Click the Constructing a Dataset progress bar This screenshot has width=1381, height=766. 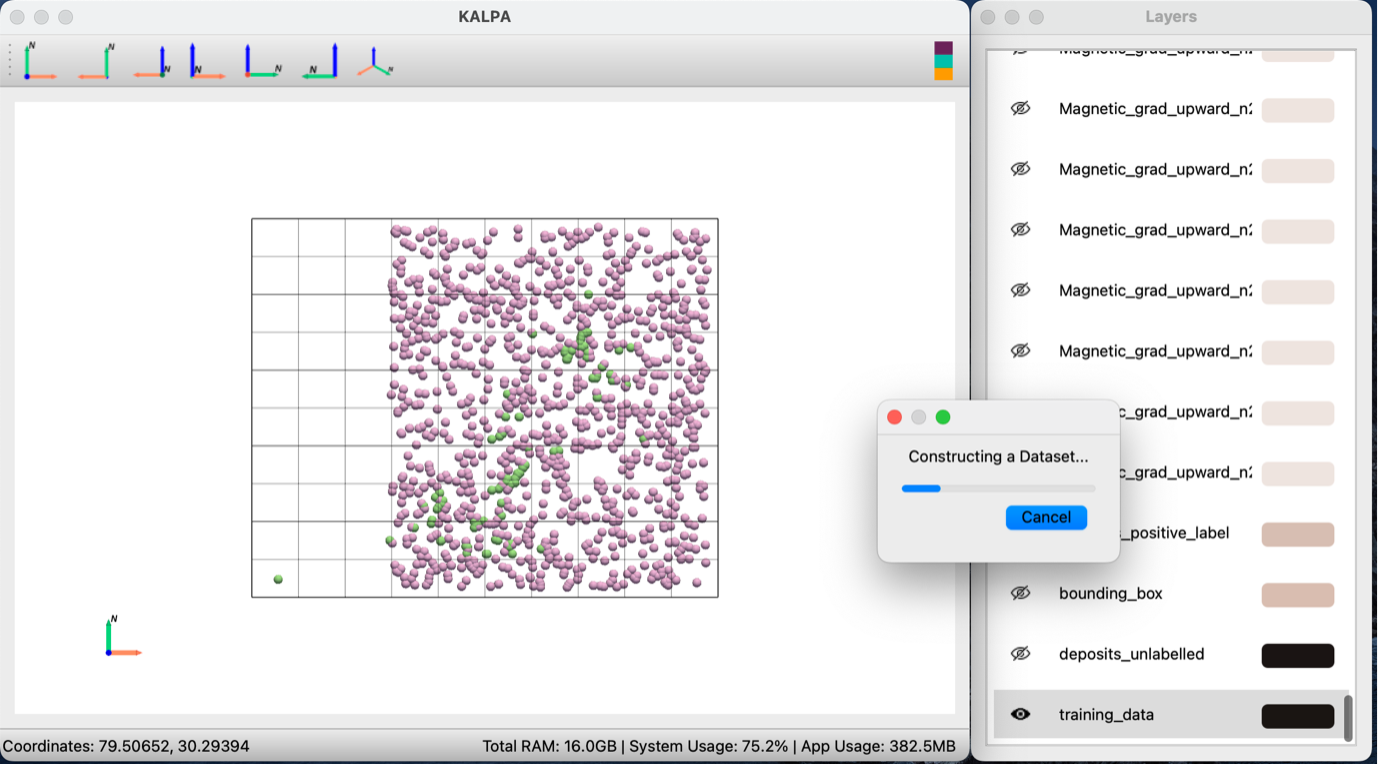click(998, 488)
